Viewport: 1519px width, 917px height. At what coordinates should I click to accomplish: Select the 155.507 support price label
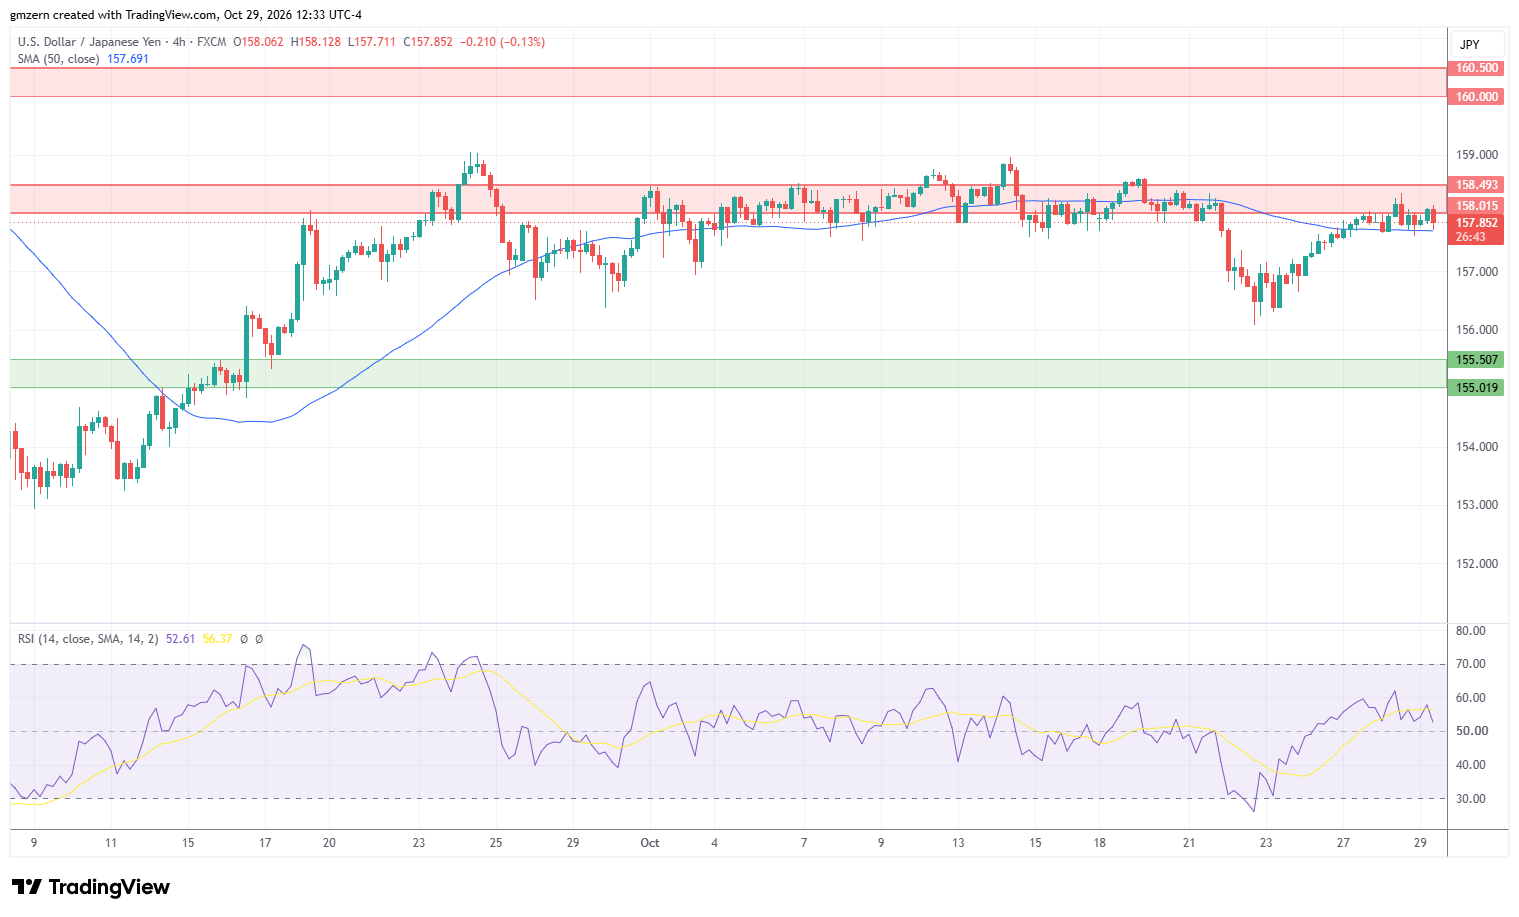[1476, 359]
